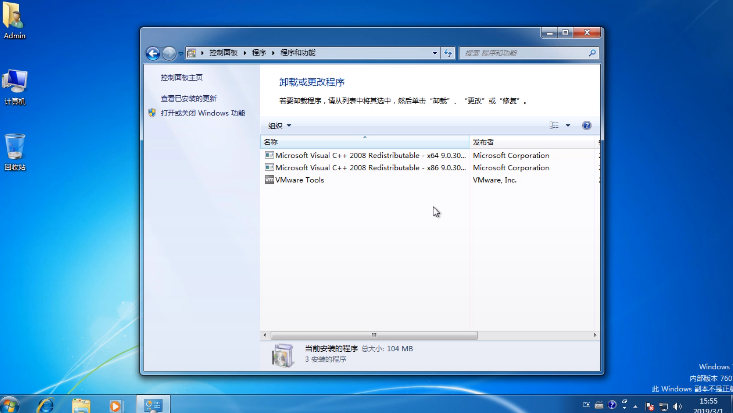Viewport: 733px width, 413px height.
Task: Launch Internet Explorer from taskbar
Action: [x=45, y=405]
